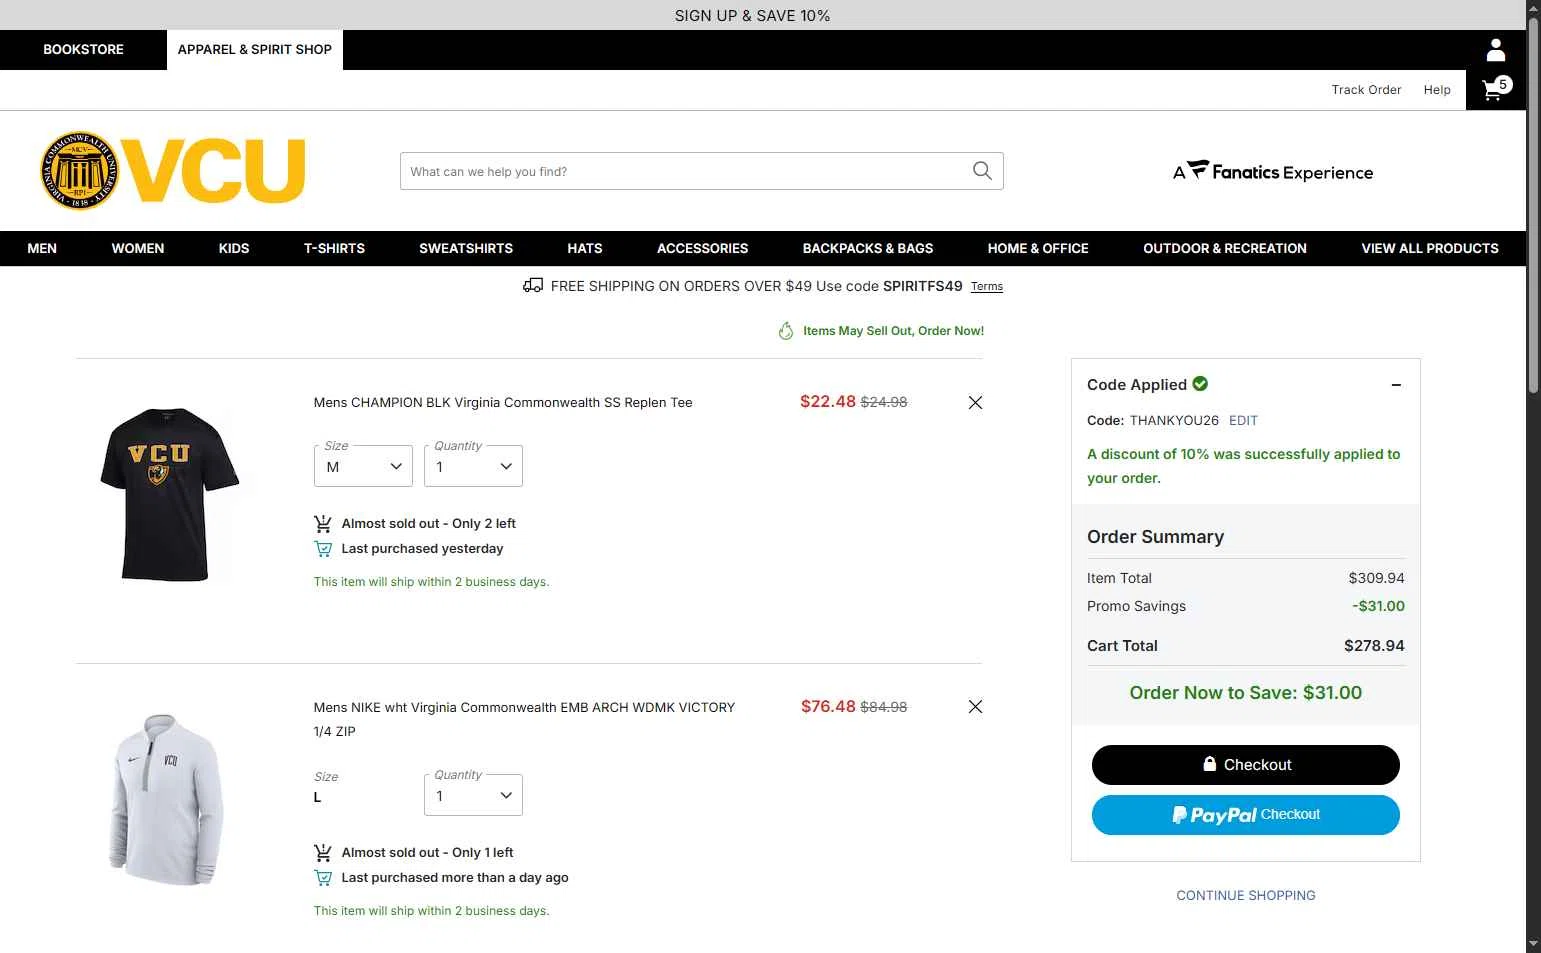The image size is (1541, 953).
Task: Collapse the Code Applied section
Action: click(x=1396, y=385)
